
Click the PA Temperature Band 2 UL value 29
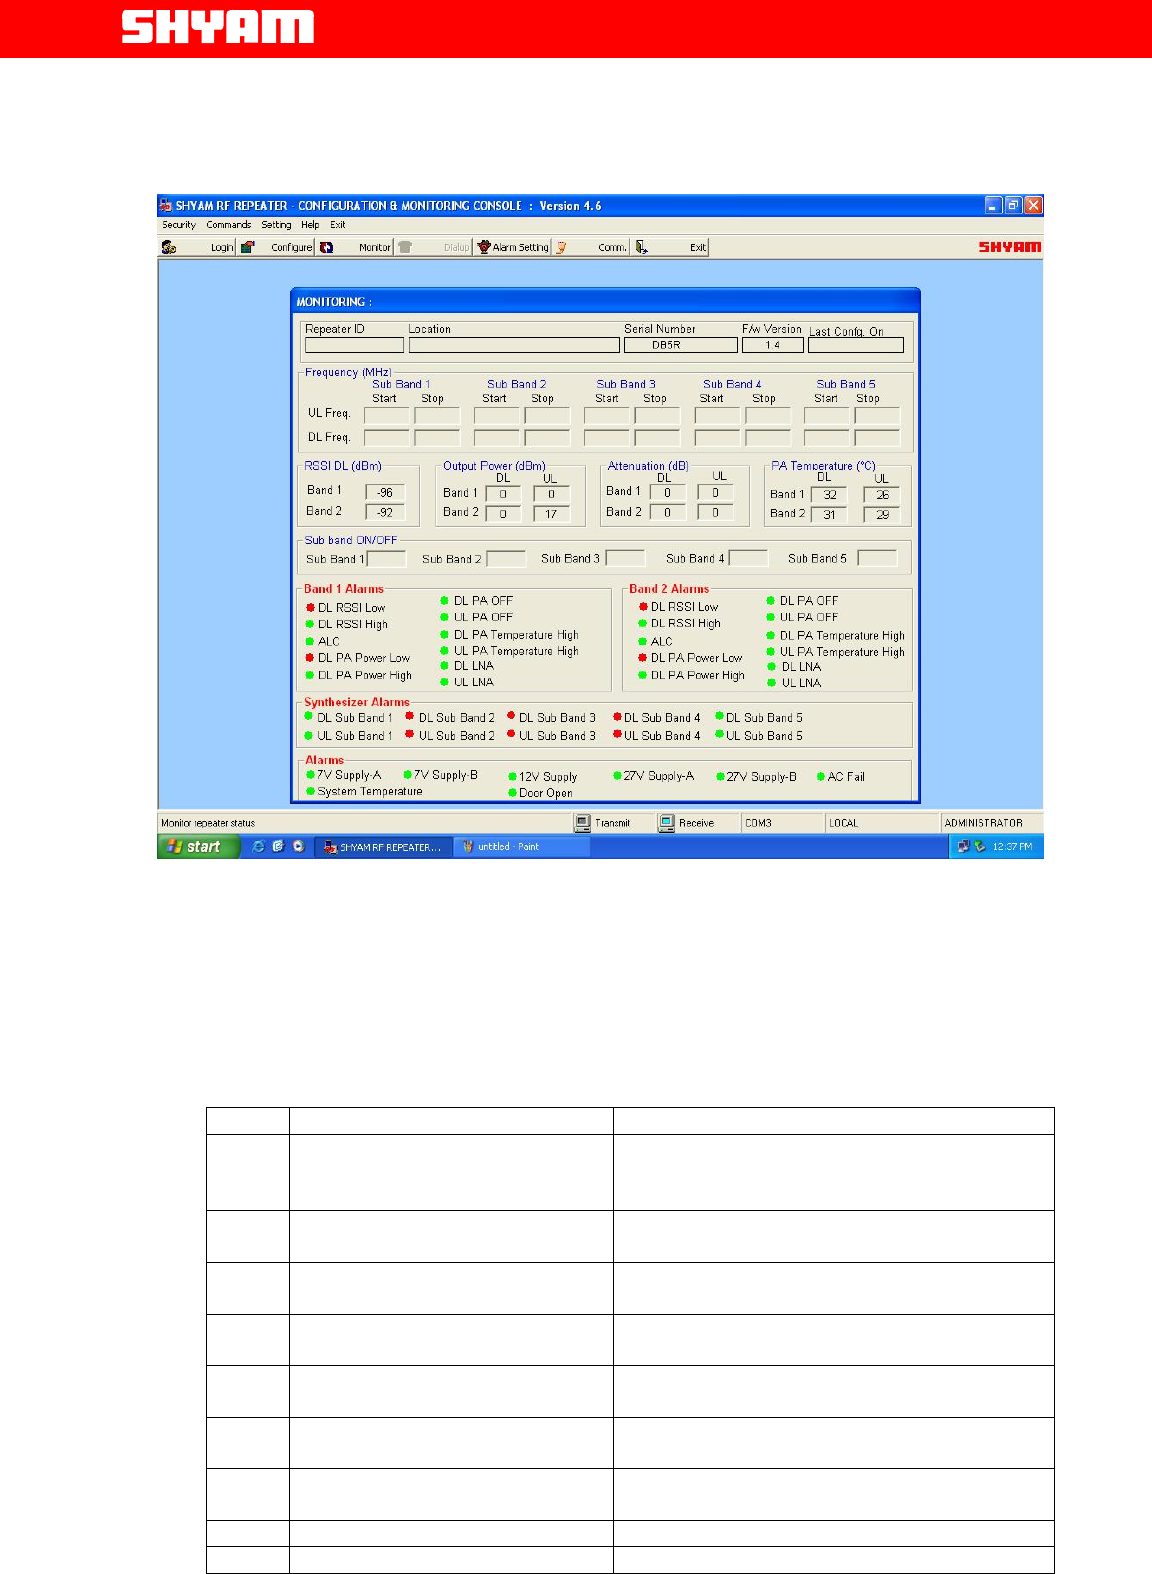pyautogui.click(x=882, y=515)
